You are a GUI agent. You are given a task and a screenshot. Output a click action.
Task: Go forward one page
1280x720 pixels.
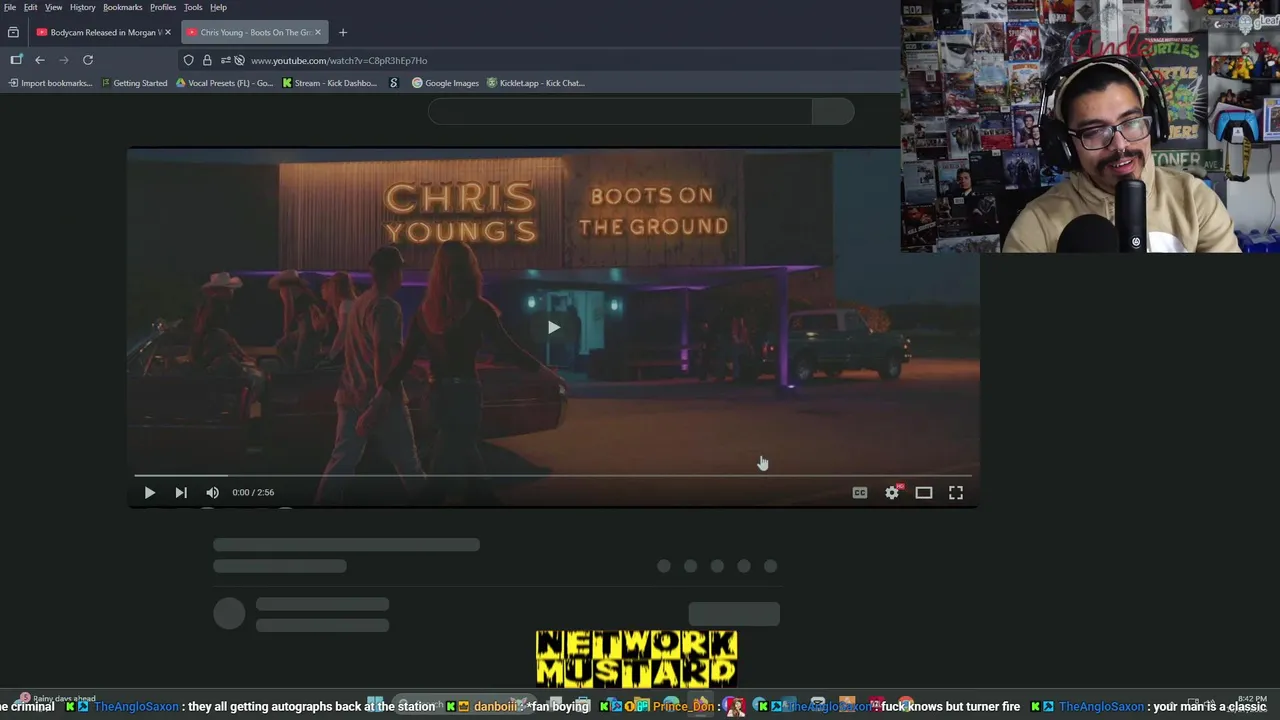(x=64, y=60)
